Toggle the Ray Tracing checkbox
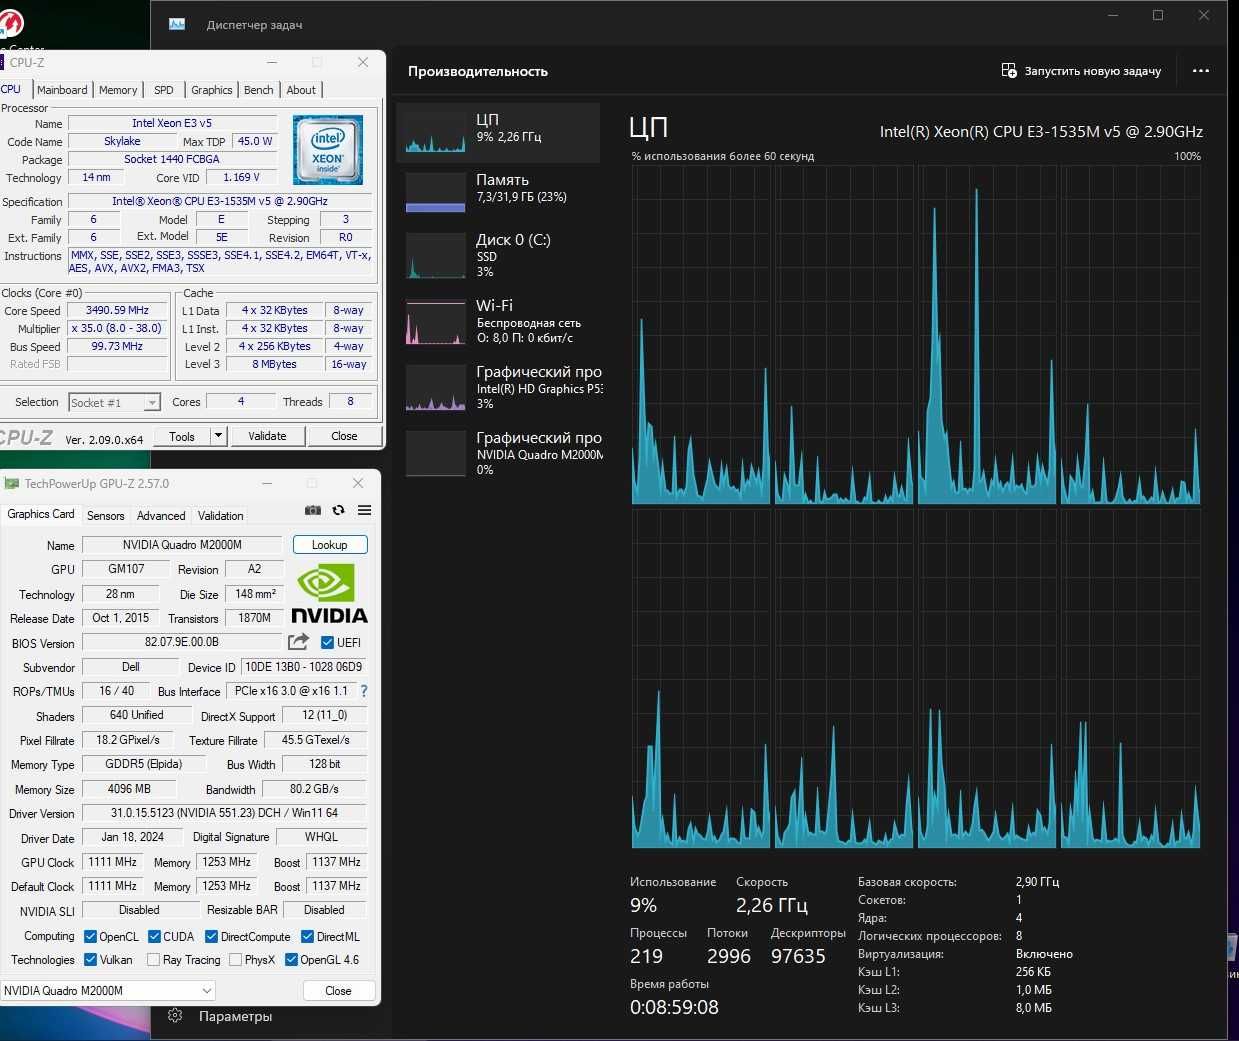Image resolution: width=1239 pixels, height=1041 pixels. click(x=154, y=960)
